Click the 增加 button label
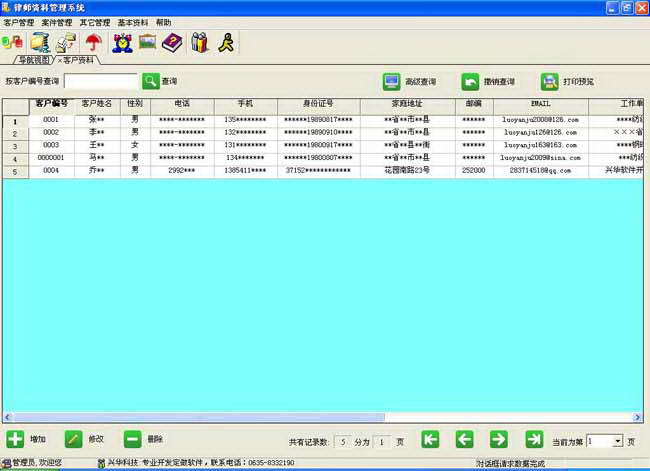Viewport: 650px width, 471px height. point(38,439)
